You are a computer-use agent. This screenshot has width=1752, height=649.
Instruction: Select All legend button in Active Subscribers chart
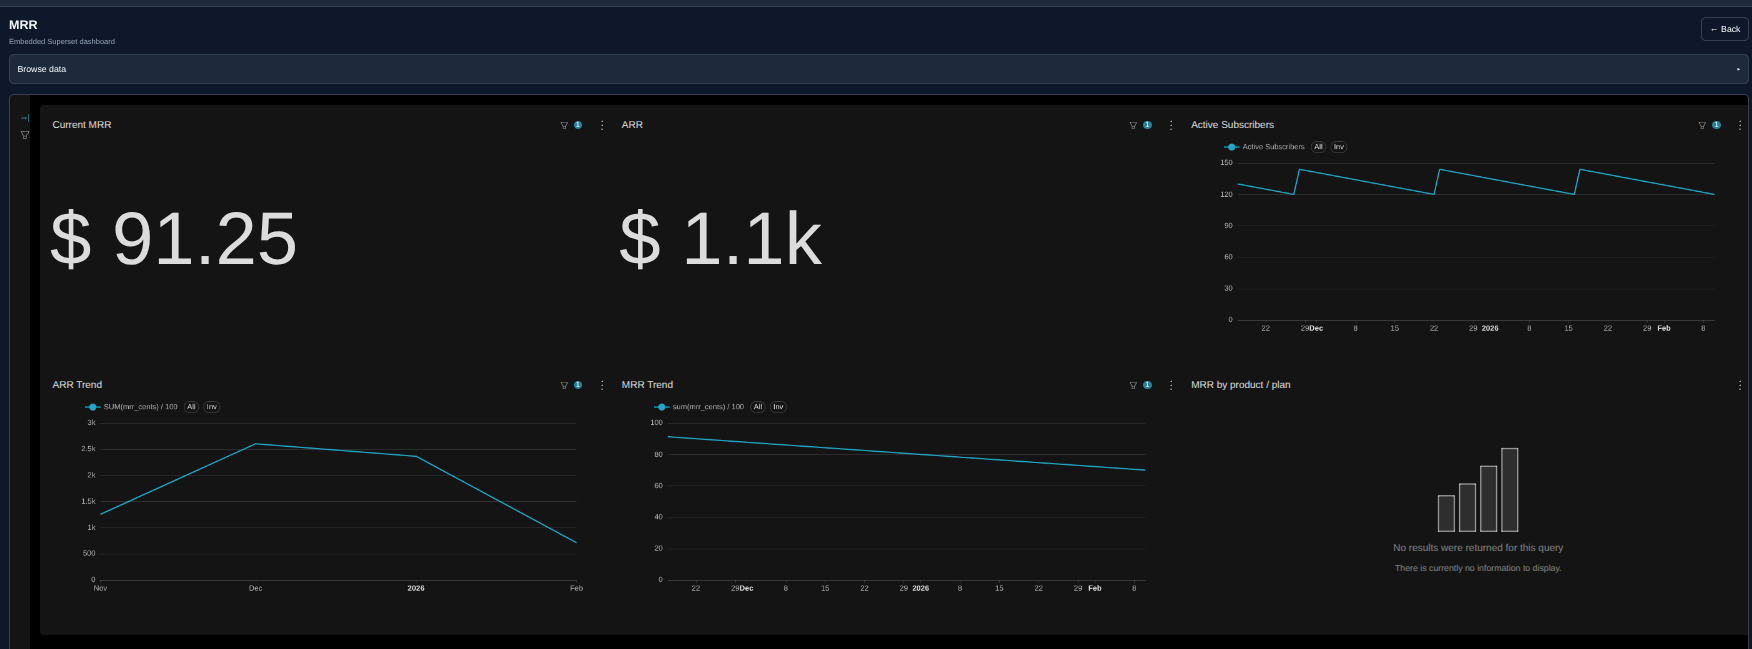click(1318, 147)
